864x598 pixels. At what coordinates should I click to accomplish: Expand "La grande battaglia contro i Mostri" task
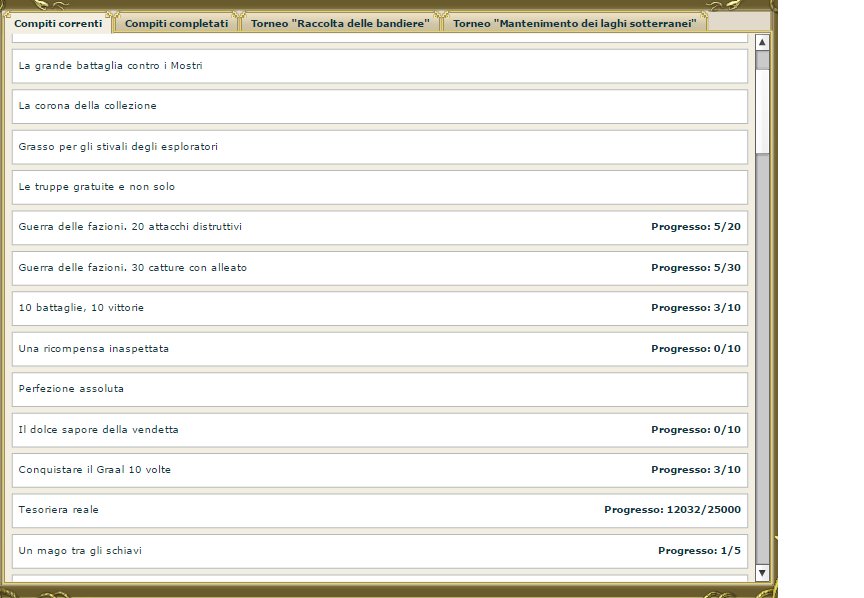click(x=379, y=66)
